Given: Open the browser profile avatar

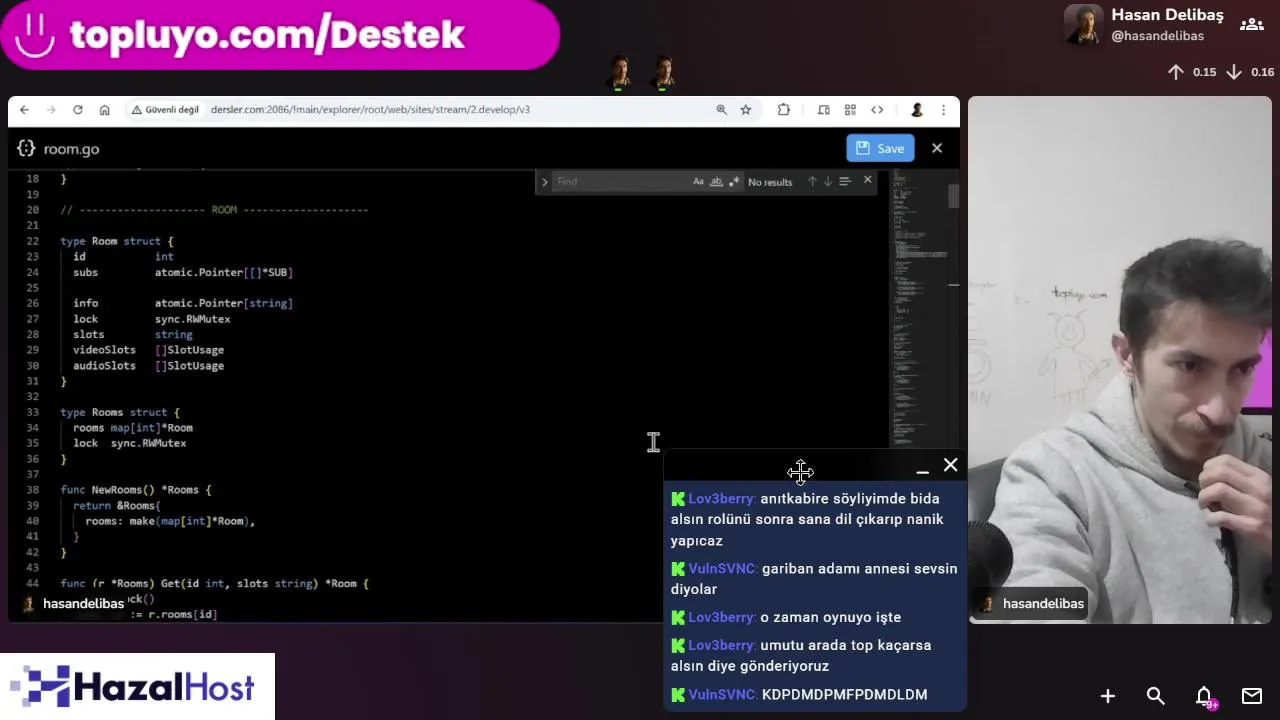Looking at the screenshot, I should pos(916,110).
